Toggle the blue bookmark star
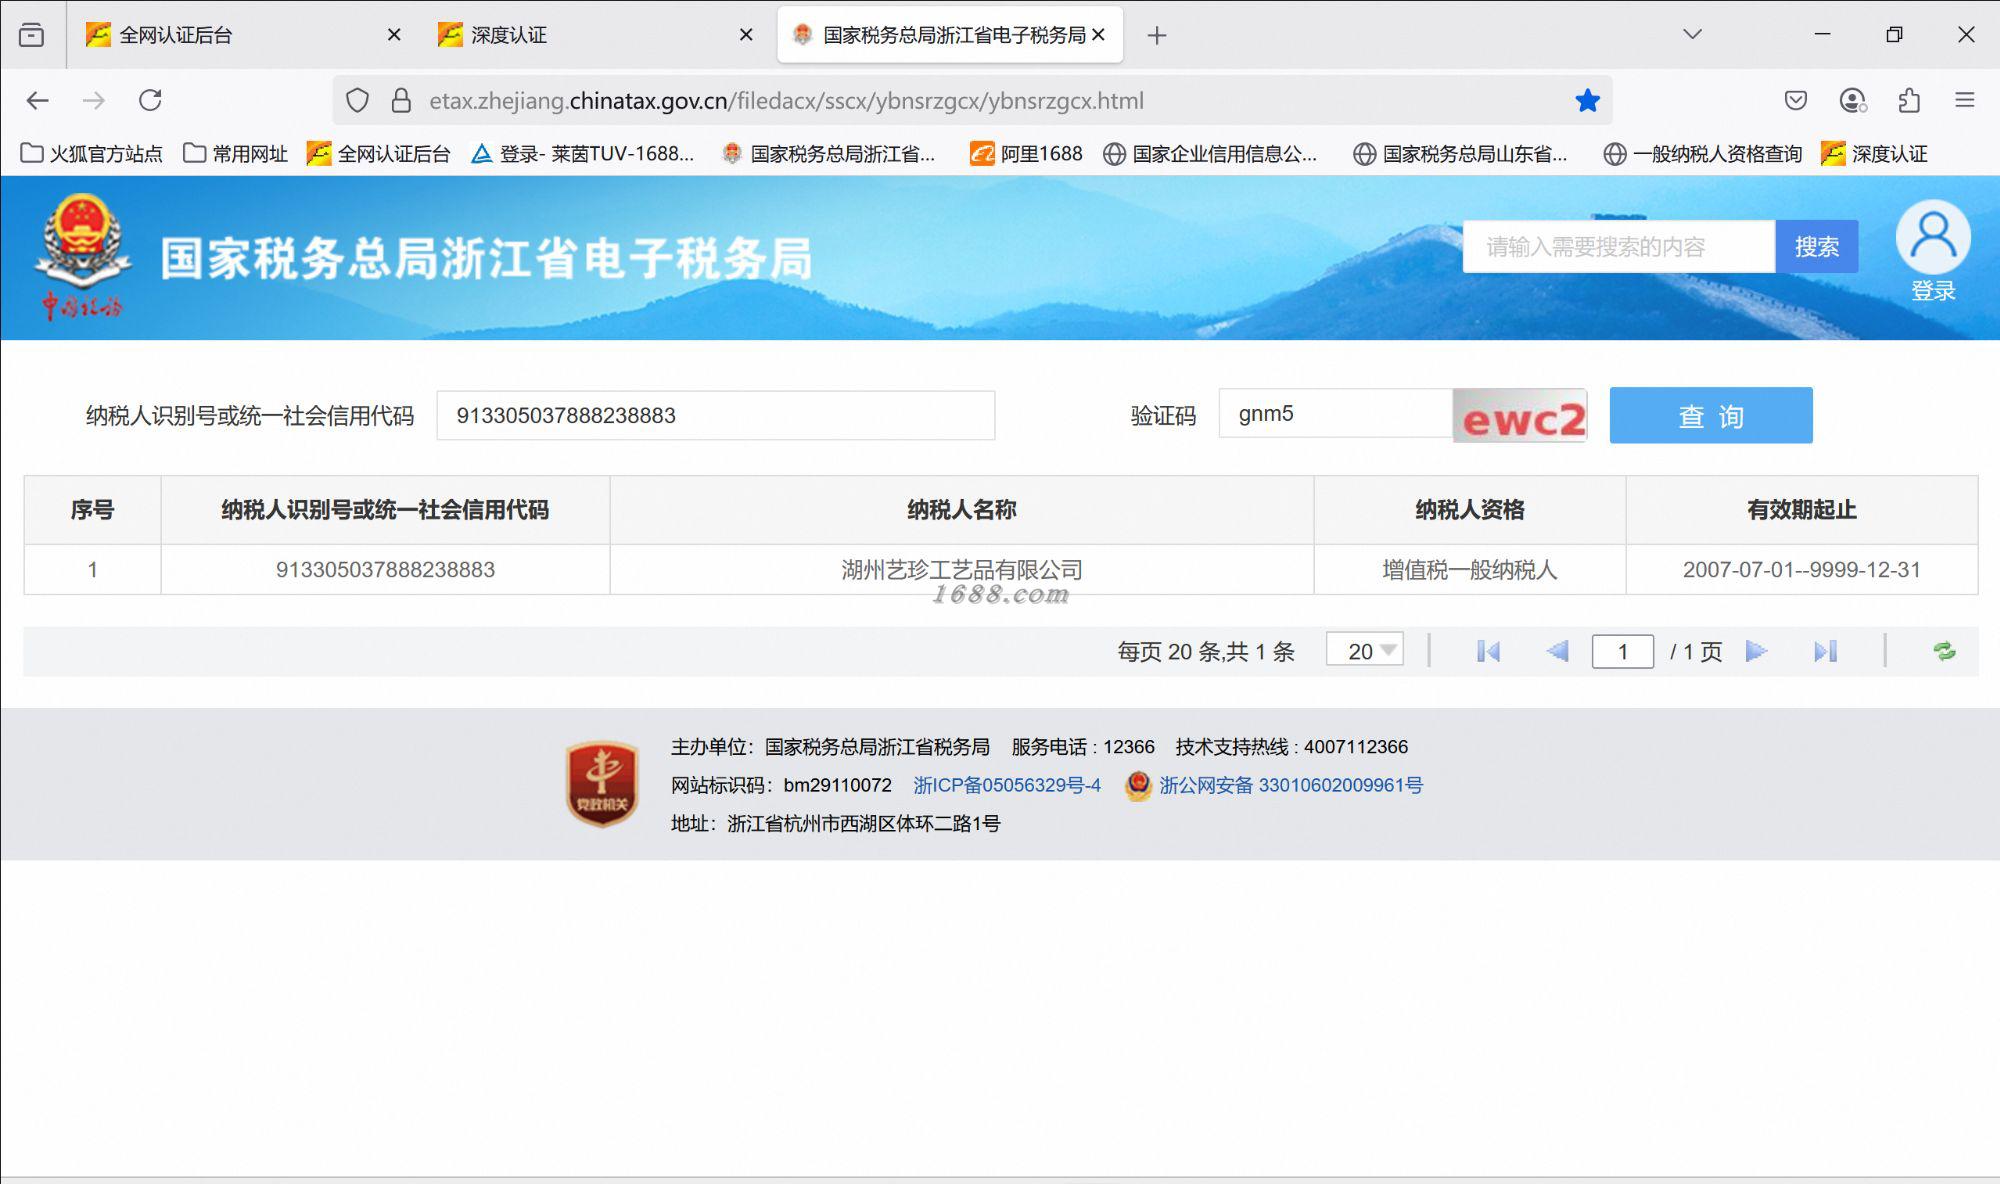This screenshot has width=2000, height=1184. tap(1587, 100)
